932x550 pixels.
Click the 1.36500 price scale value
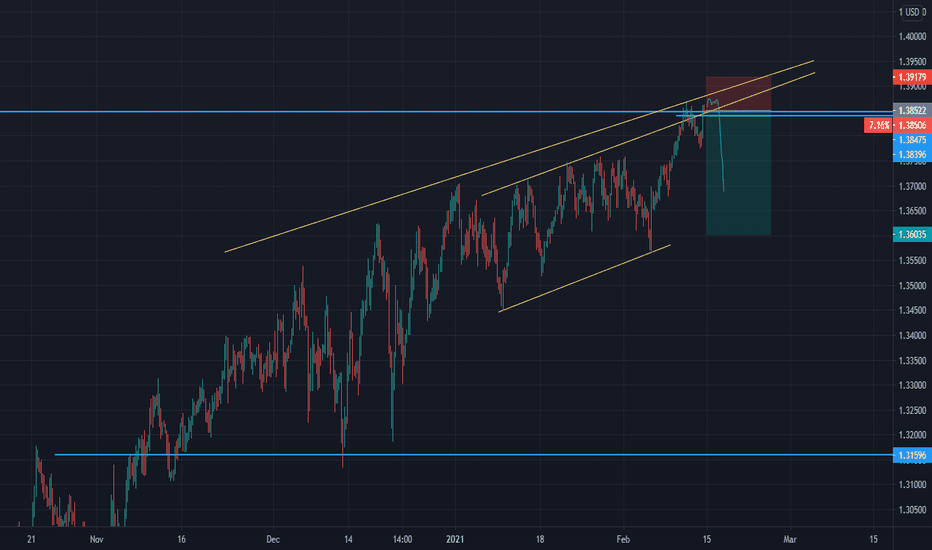point(912,211)
